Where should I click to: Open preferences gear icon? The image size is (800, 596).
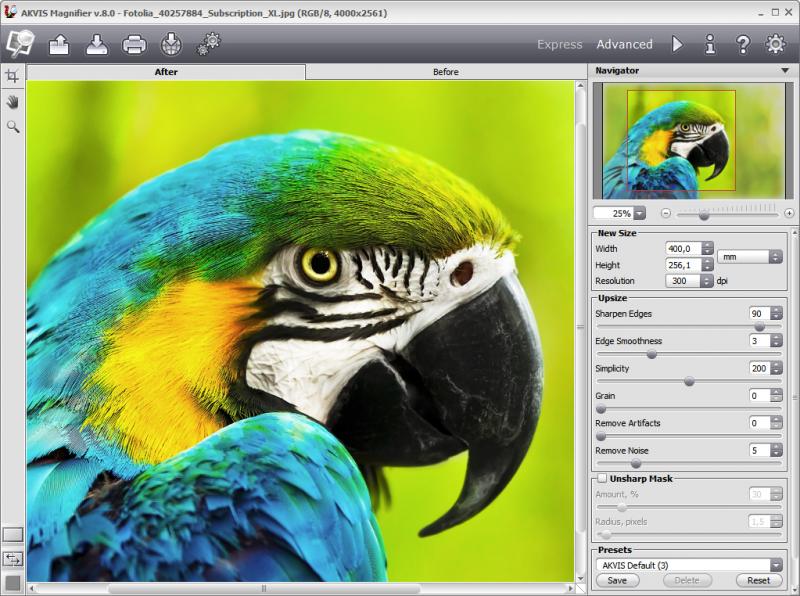point(775,44)
